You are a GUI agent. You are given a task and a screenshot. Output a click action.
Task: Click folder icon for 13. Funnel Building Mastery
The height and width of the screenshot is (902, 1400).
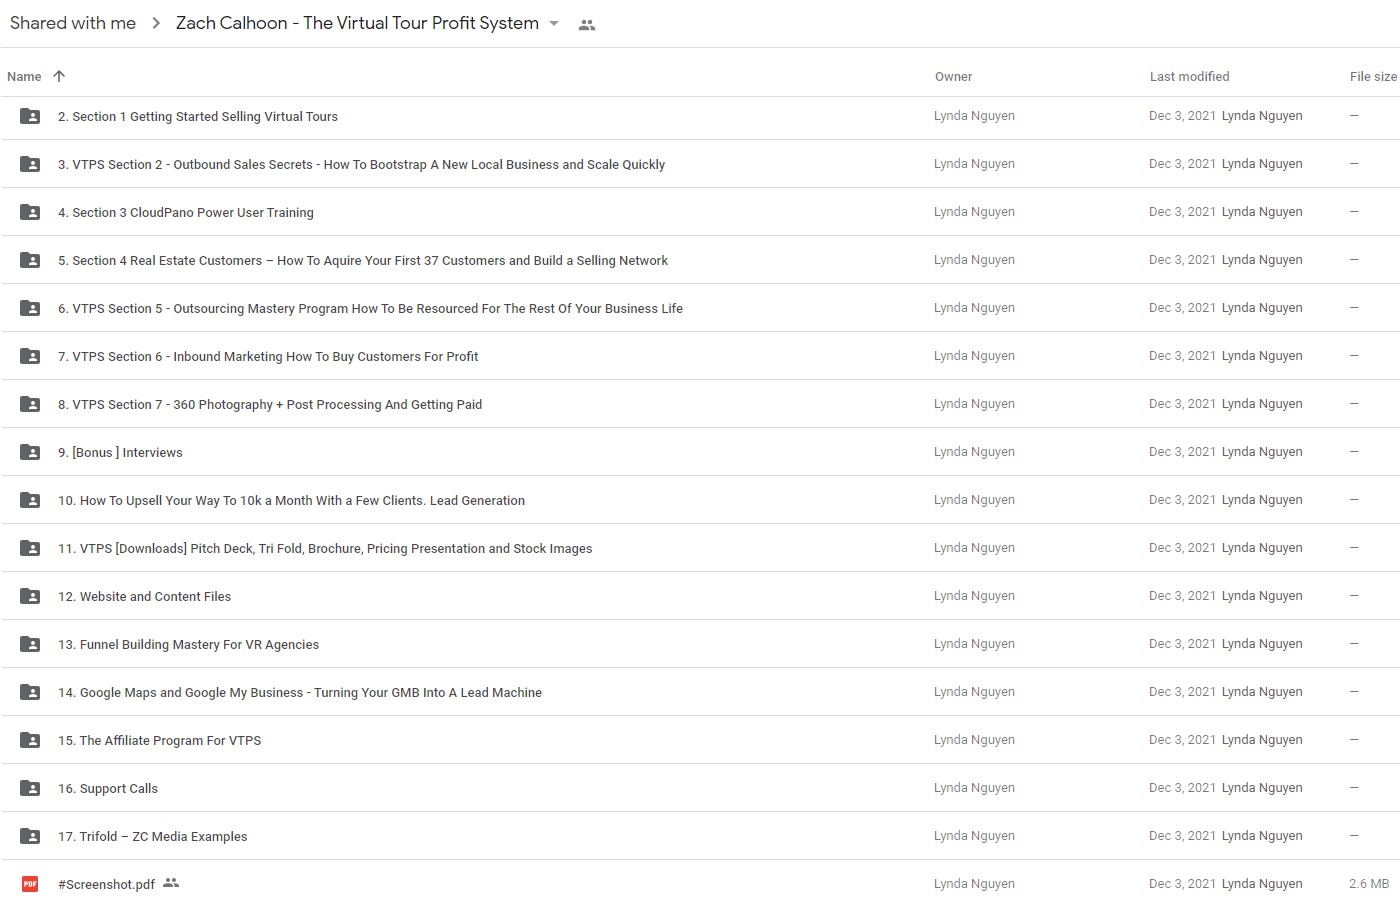[30, 644]
